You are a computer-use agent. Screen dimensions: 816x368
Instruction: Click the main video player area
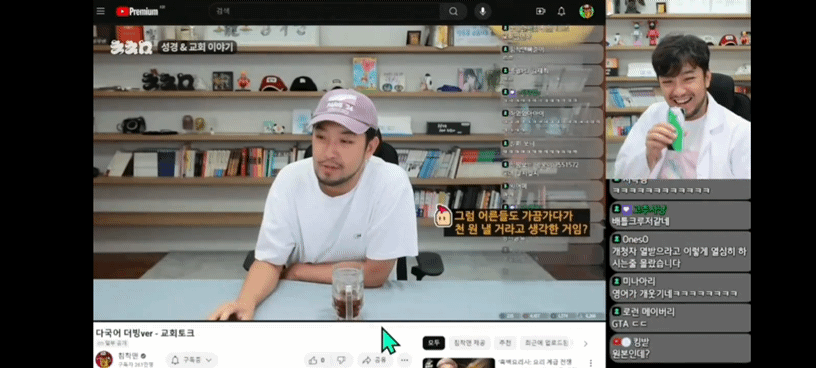click(x=349, y=172)
